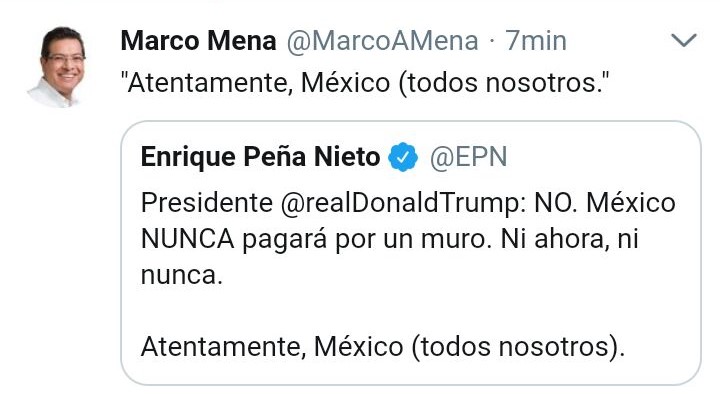Image resolution: width=720 pixels, height=394 pixels.
Task: Click the "Ni ahora, ni" phrase
Action: click(x=569, y=239)
